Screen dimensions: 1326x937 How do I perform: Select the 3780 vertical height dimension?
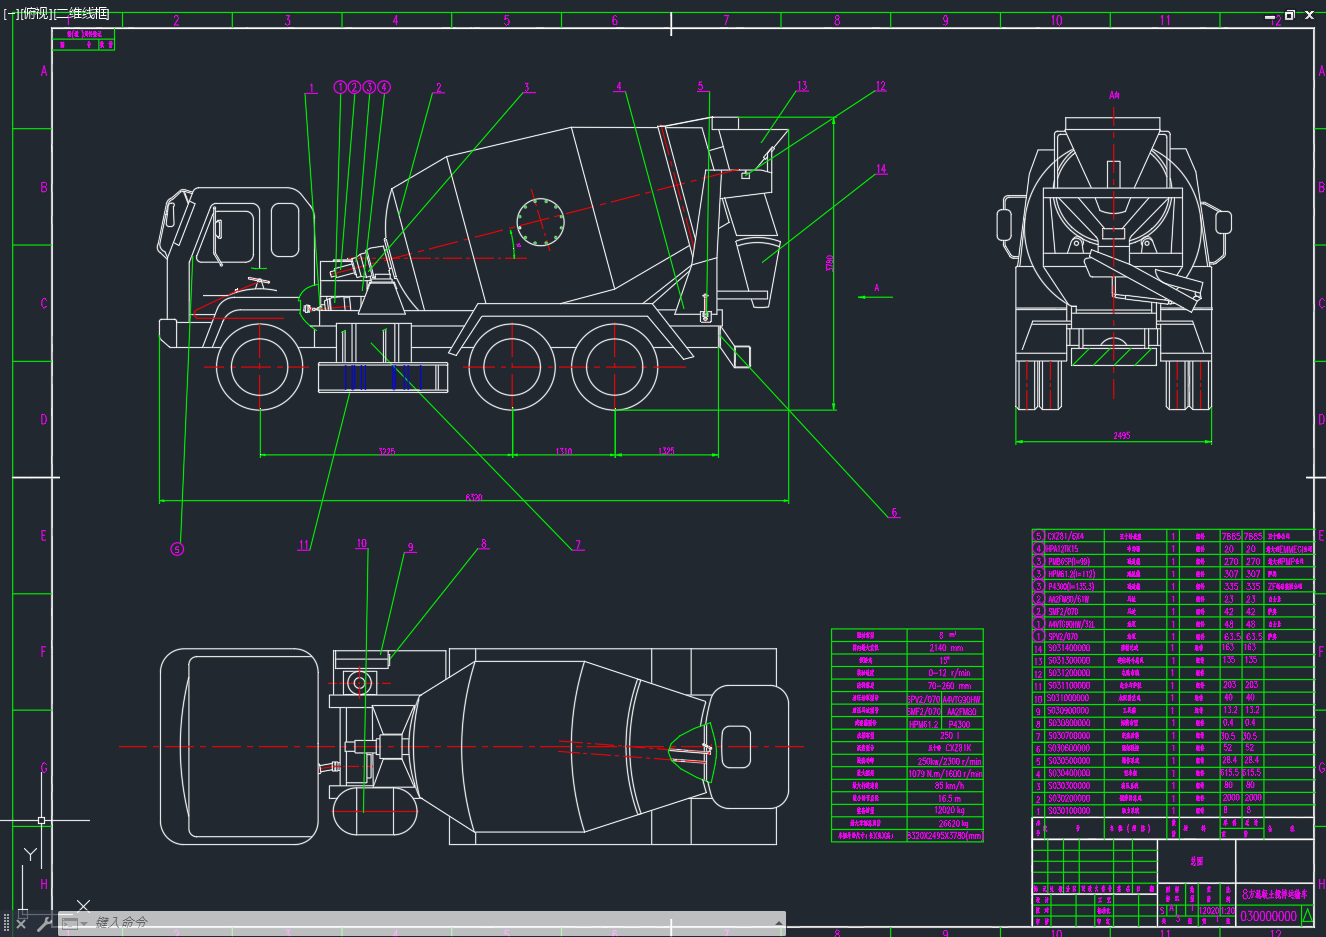830,263
